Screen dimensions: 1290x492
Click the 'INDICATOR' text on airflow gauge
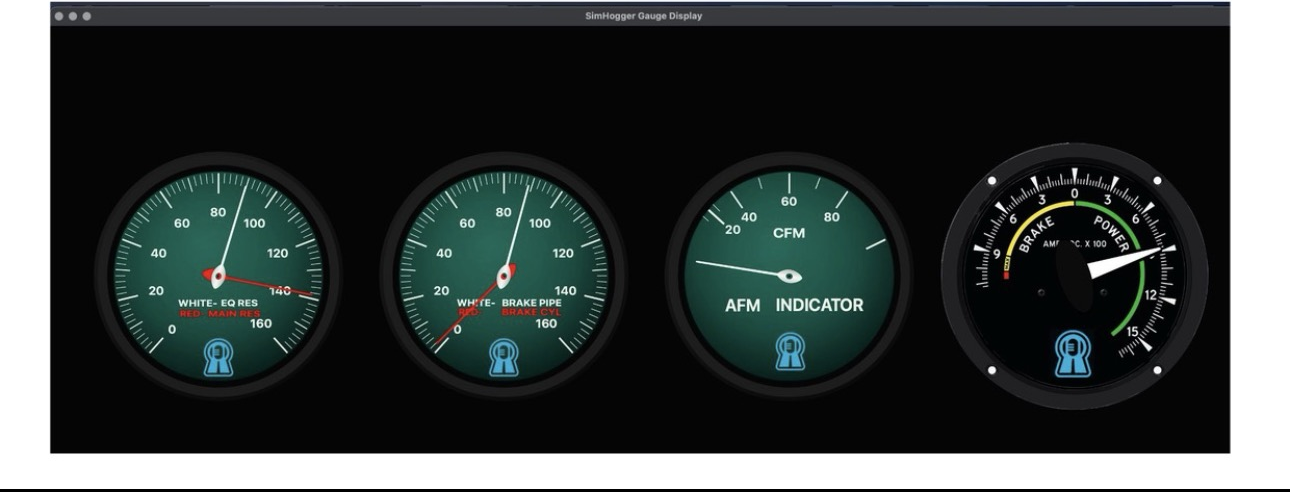(820, 305)
